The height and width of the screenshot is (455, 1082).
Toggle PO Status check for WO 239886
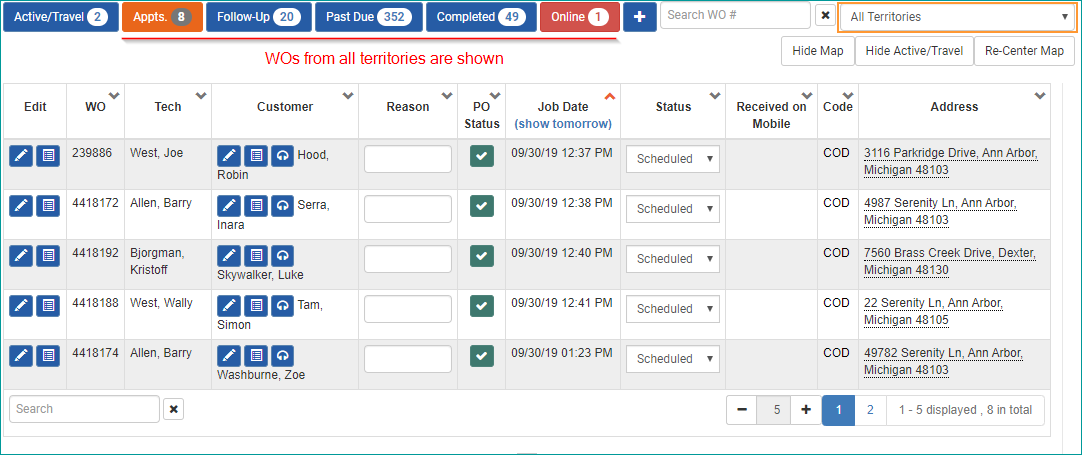(x=482, y=156)
